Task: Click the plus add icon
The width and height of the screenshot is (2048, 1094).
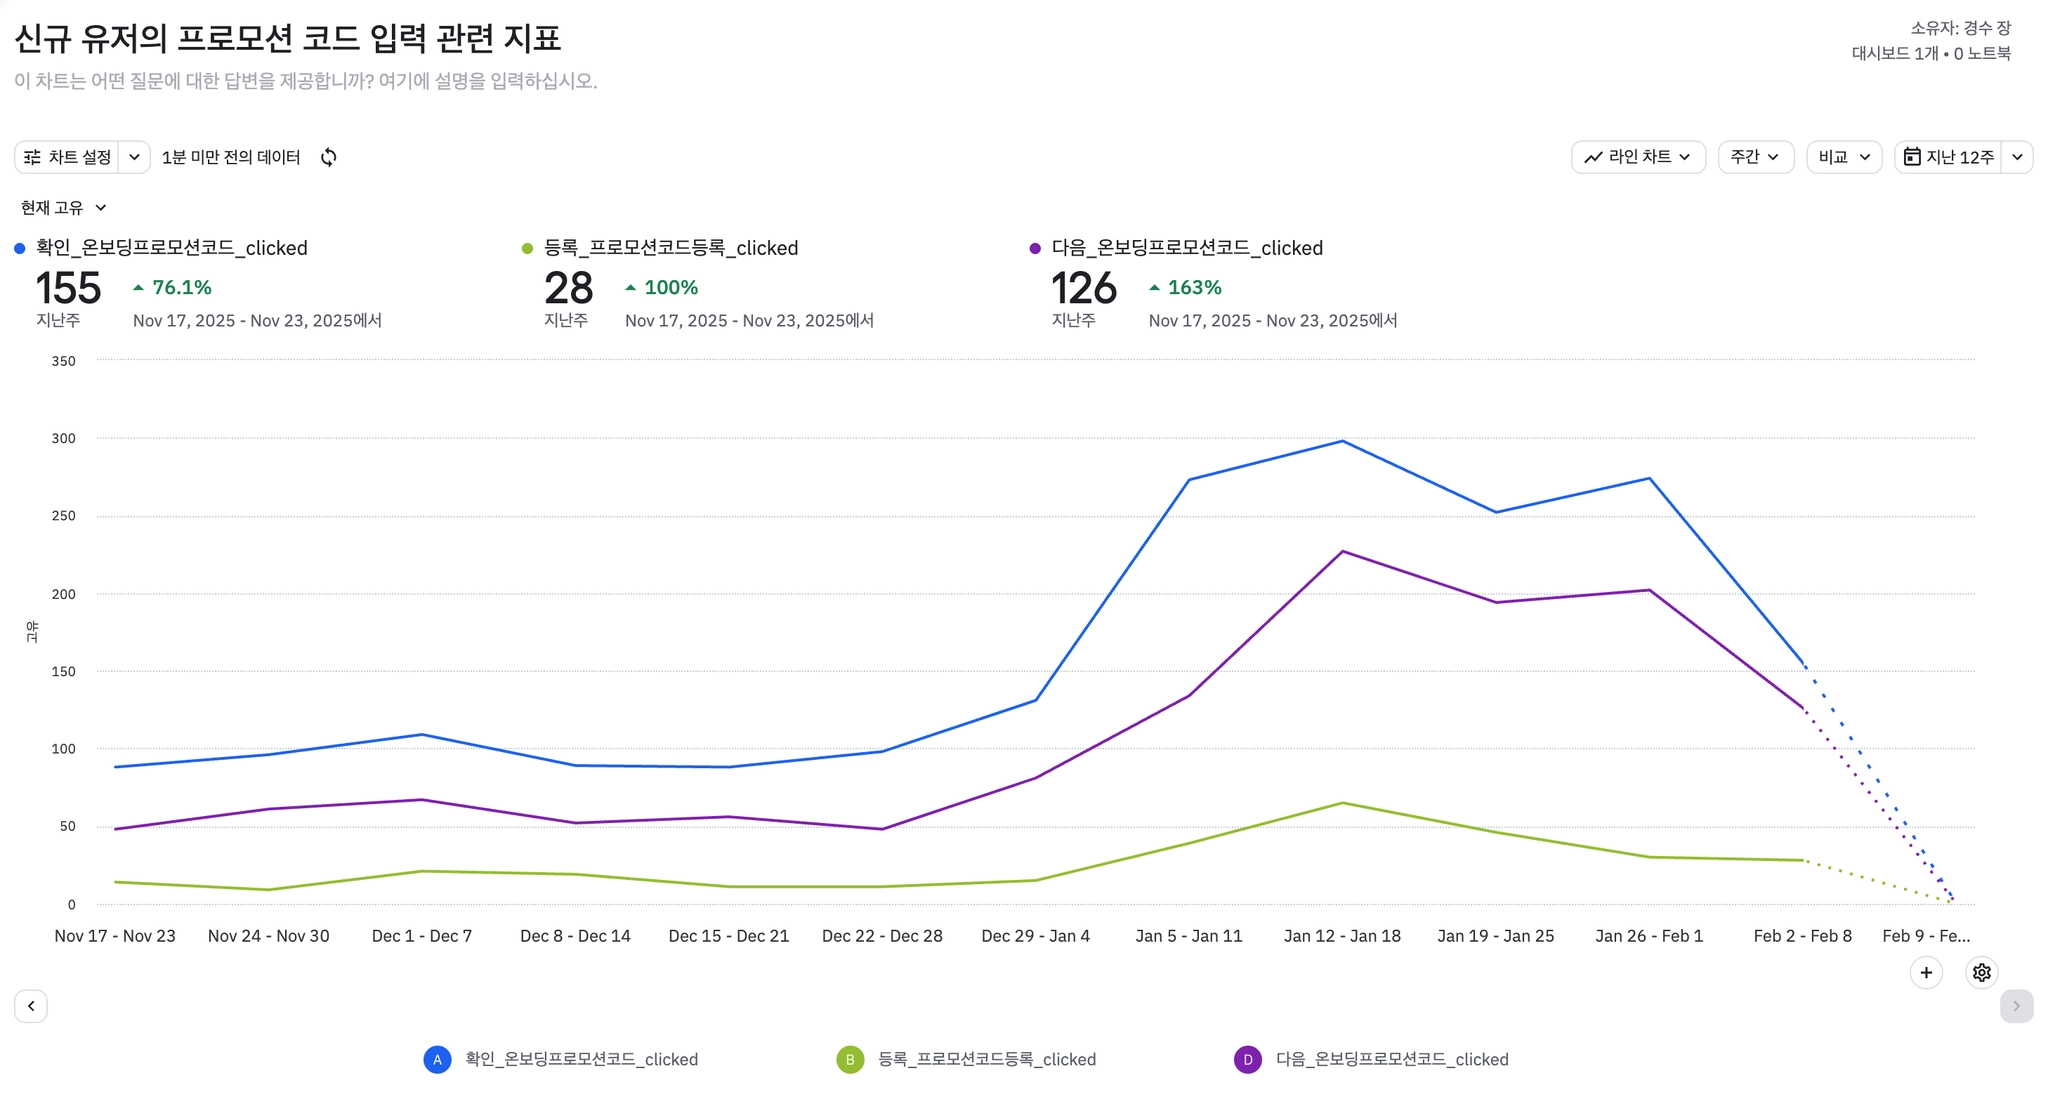Action: [1926, 972]
